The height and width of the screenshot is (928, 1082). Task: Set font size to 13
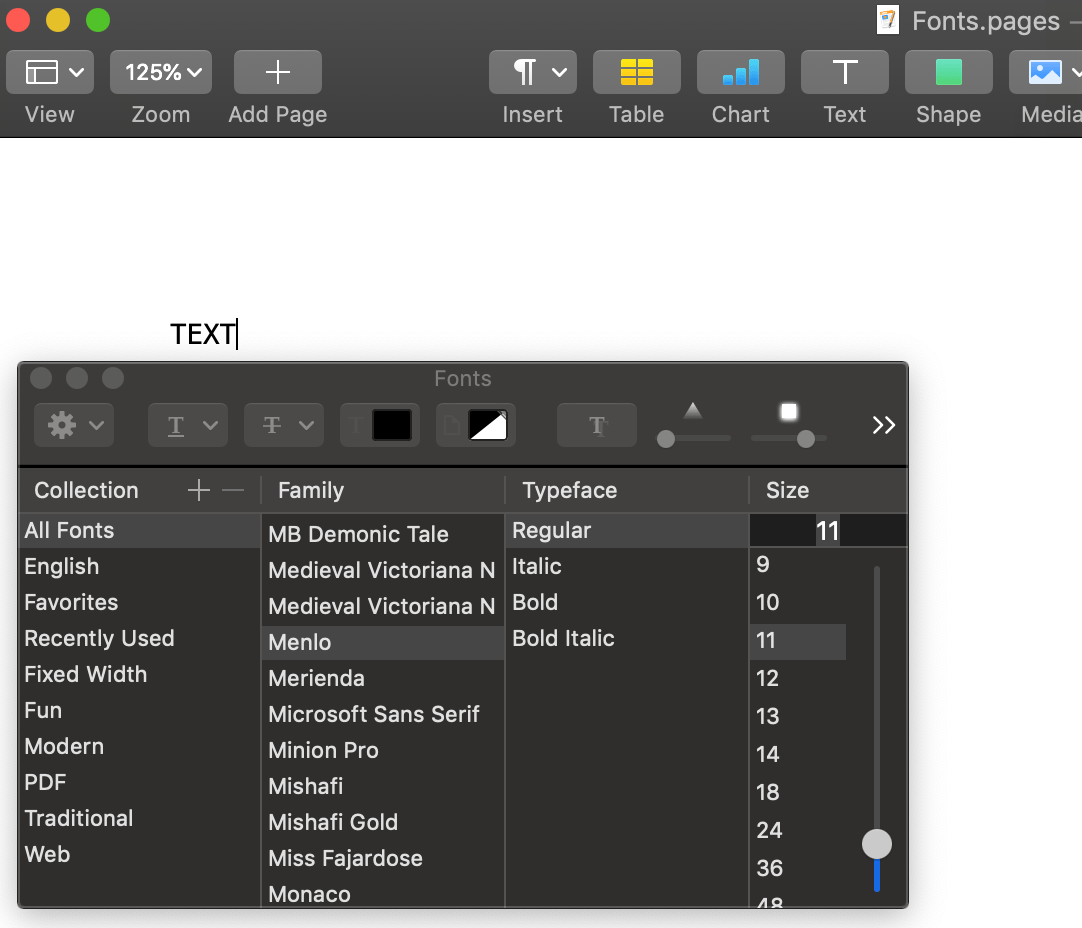tap(798, 716)
